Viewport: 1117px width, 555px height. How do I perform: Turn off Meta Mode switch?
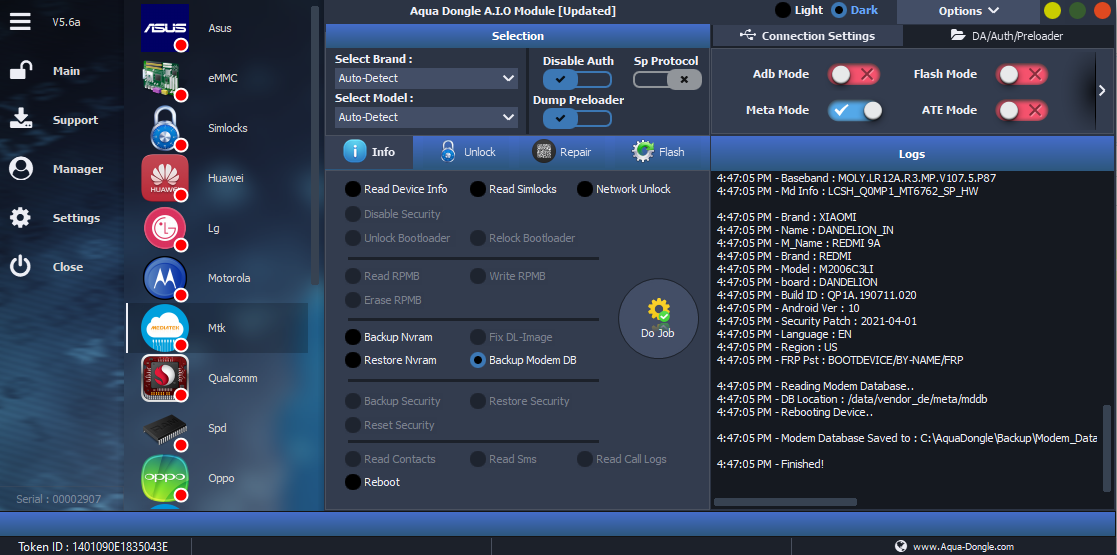[855, 110]
